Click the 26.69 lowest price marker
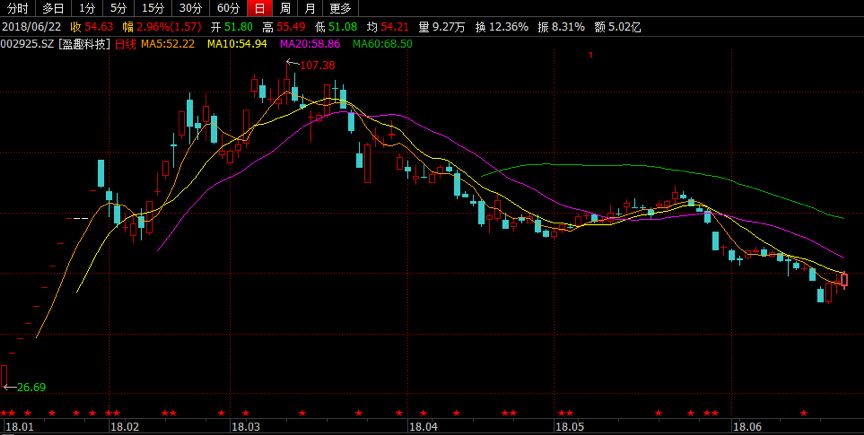 click(x=31, y=387)
